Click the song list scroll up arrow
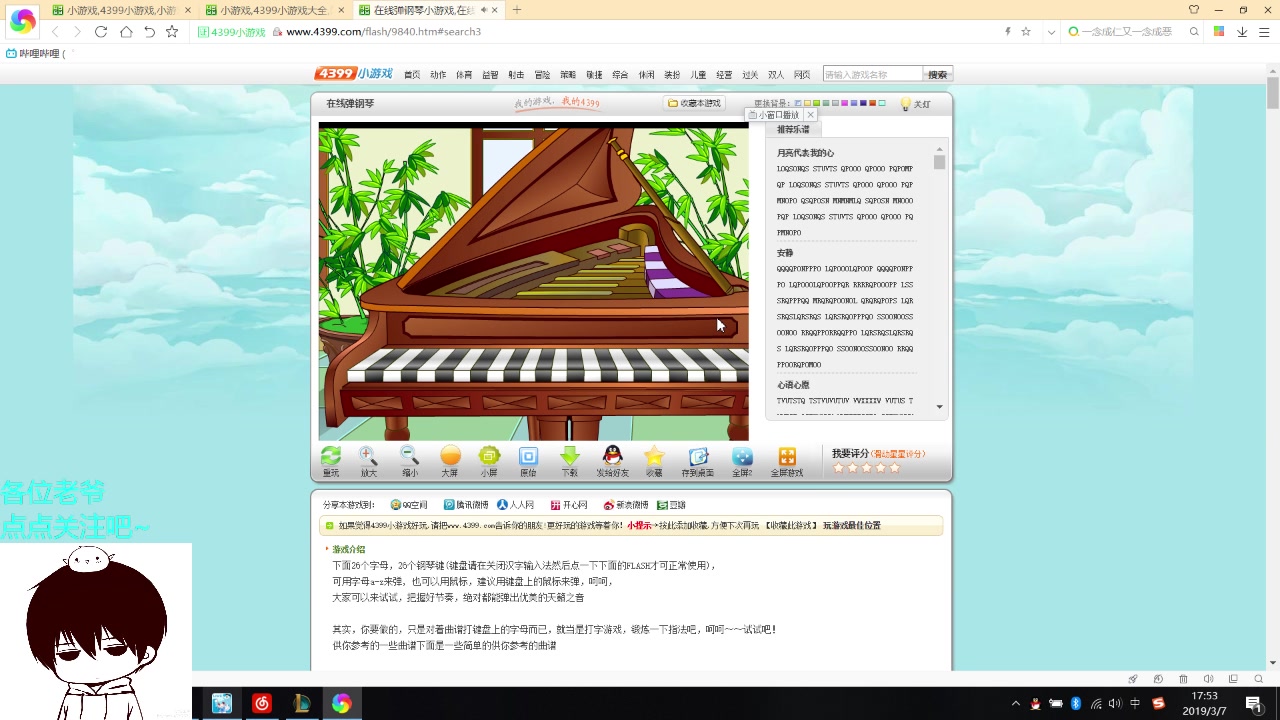1280x720 pixels. pyautogui.click(x=940, y=149)
